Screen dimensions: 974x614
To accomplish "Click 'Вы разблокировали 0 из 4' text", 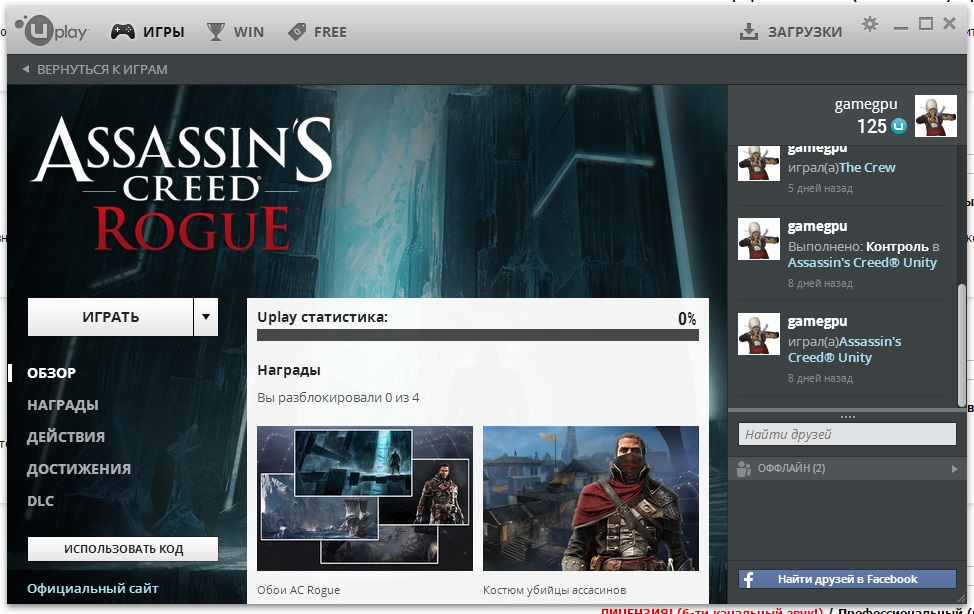I will [338, 398].
